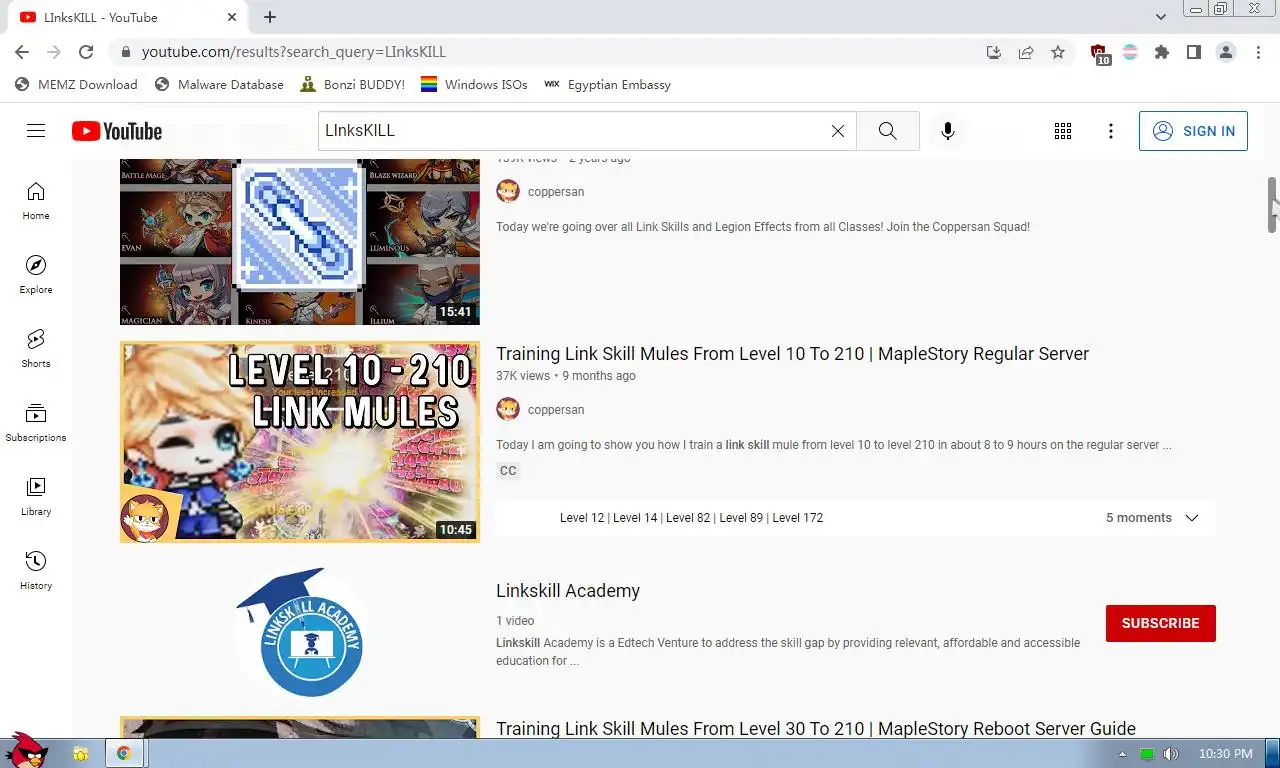Image resolution: width=1280 pixels, height=768 pixels.
Task: Open Subscriptions in sidebar
Action: pyautogui.click(x=36, y=423)
